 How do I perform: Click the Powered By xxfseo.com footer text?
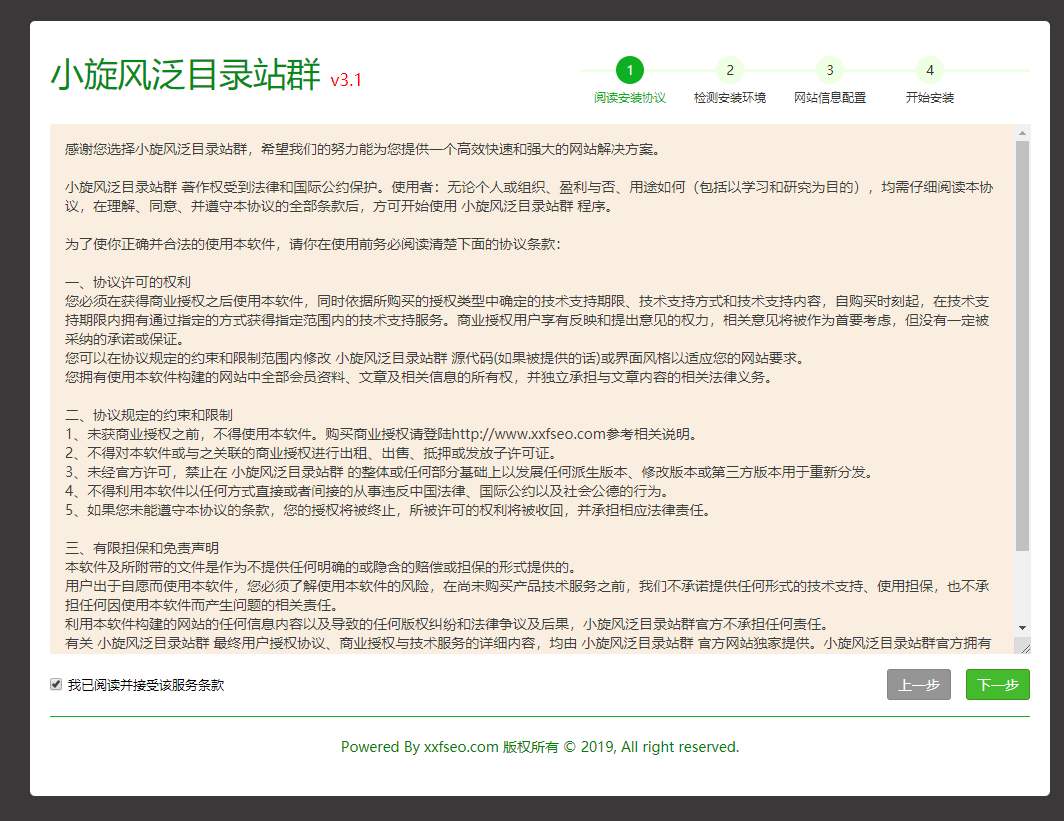(x=539, y=747)
